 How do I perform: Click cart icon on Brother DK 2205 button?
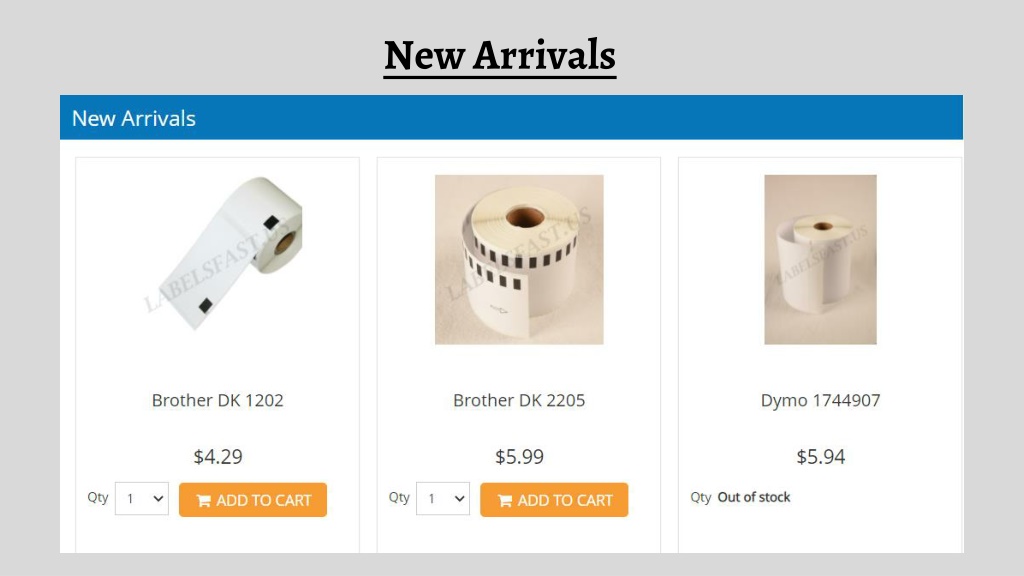click(505, 501)
